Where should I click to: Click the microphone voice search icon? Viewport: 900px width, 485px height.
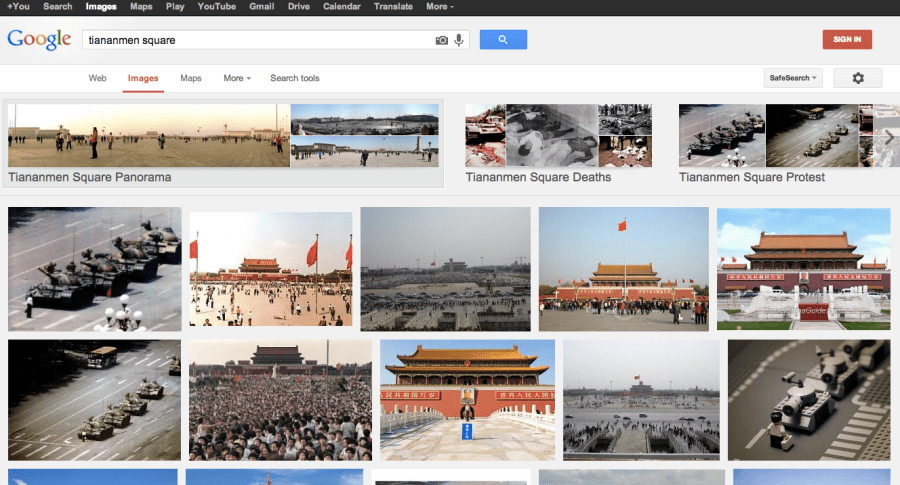[459, 40]
